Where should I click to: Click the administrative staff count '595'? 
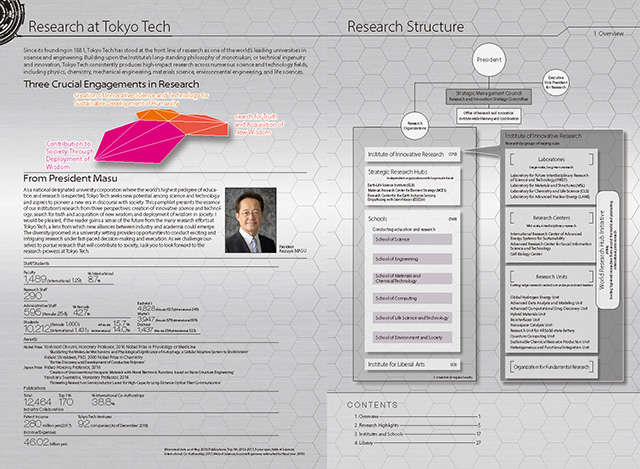(x=33, y=312)
